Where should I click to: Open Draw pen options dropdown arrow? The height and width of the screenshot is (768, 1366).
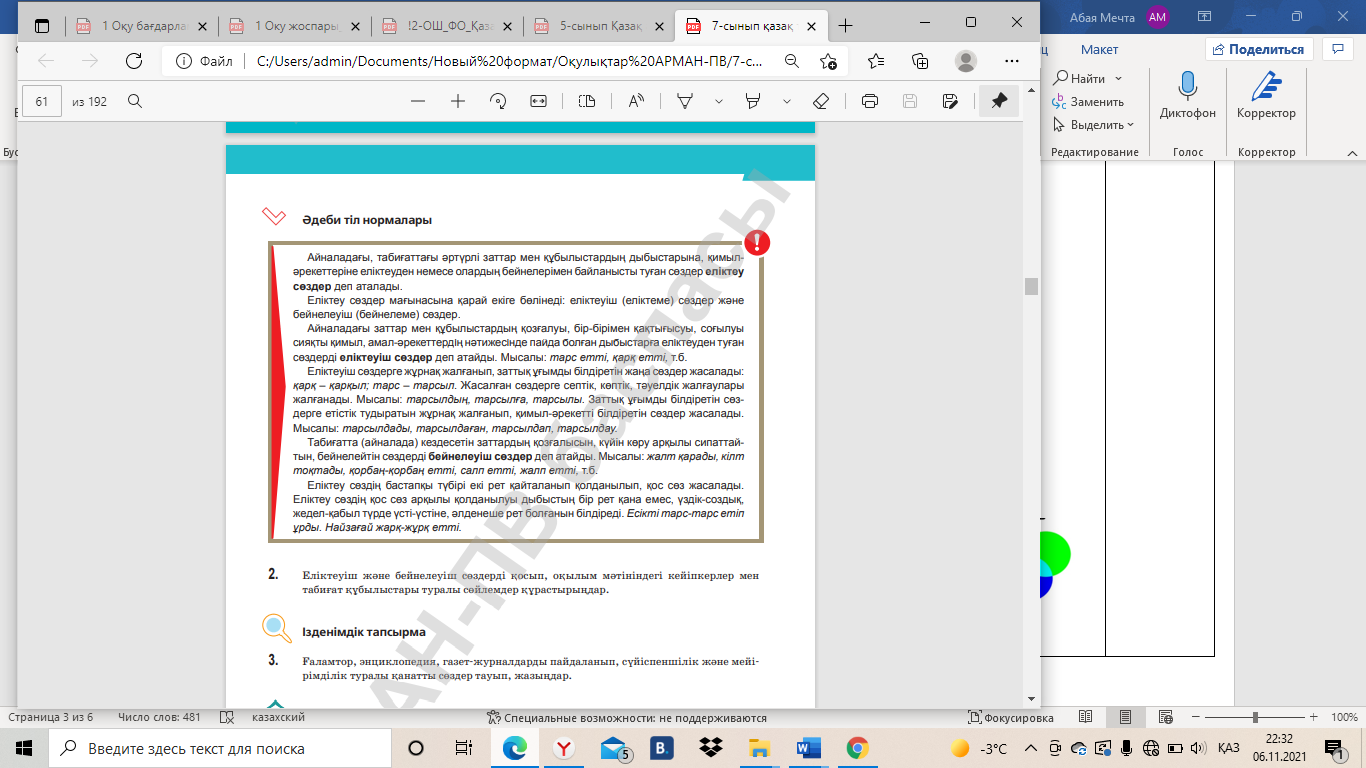coord(718,101)
